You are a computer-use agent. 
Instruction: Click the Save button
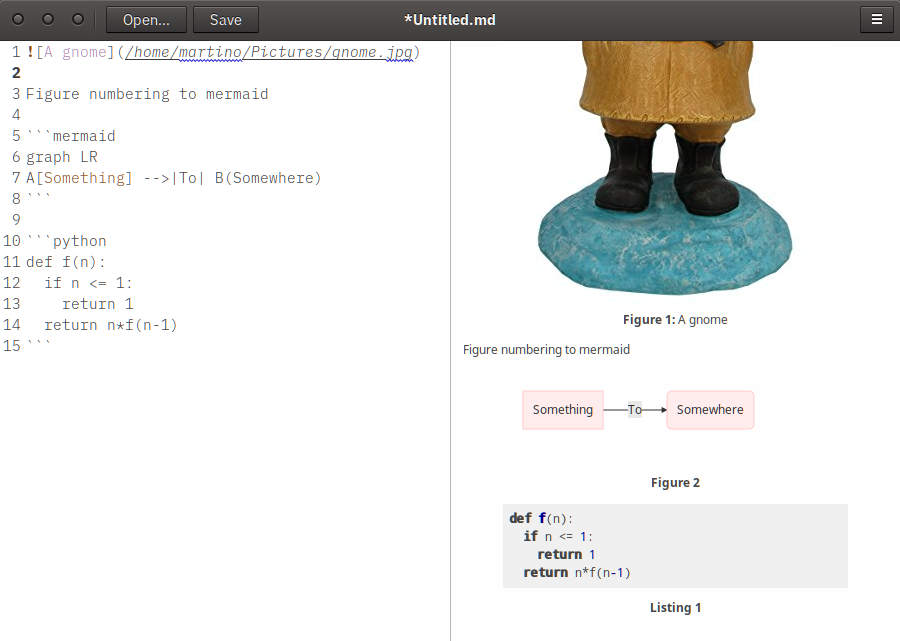(226, 20)
